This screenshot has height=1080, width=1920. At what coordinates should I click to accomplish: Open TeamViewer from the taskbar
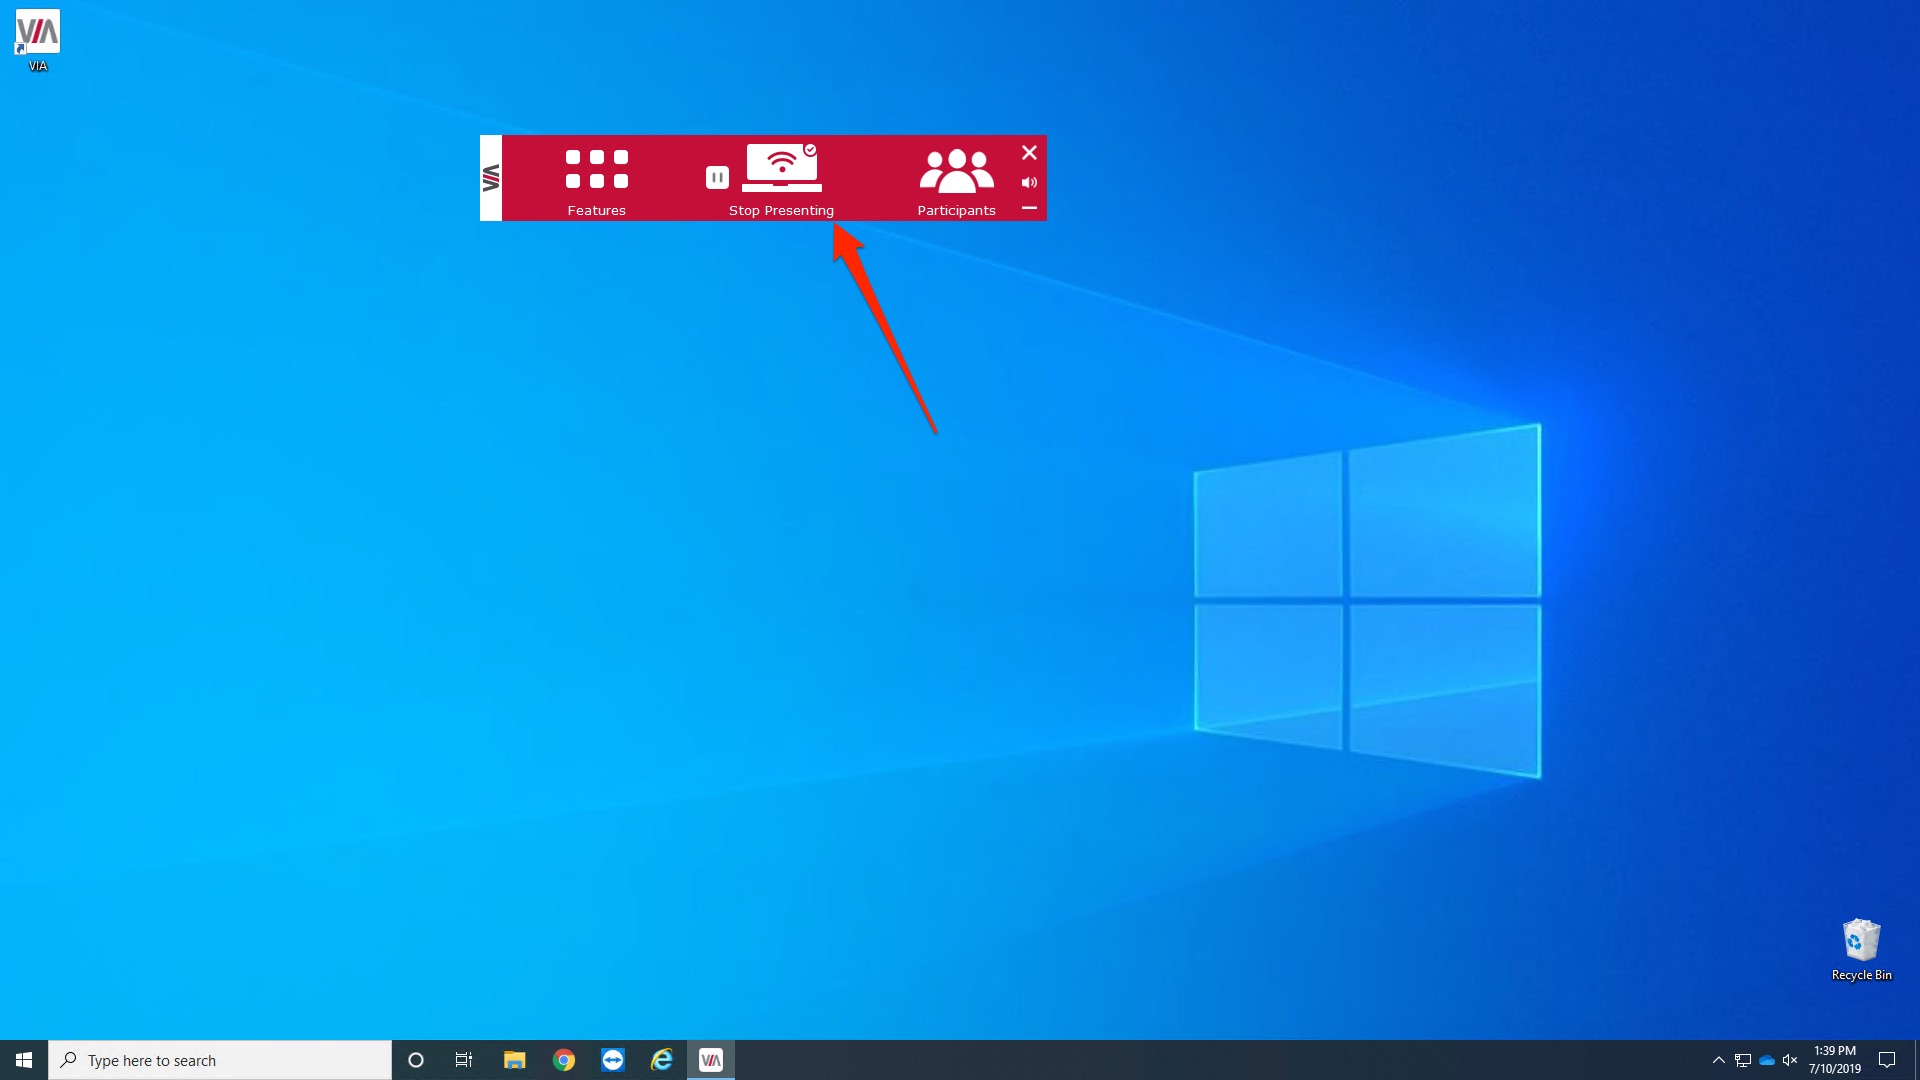tap(613, 1060)
